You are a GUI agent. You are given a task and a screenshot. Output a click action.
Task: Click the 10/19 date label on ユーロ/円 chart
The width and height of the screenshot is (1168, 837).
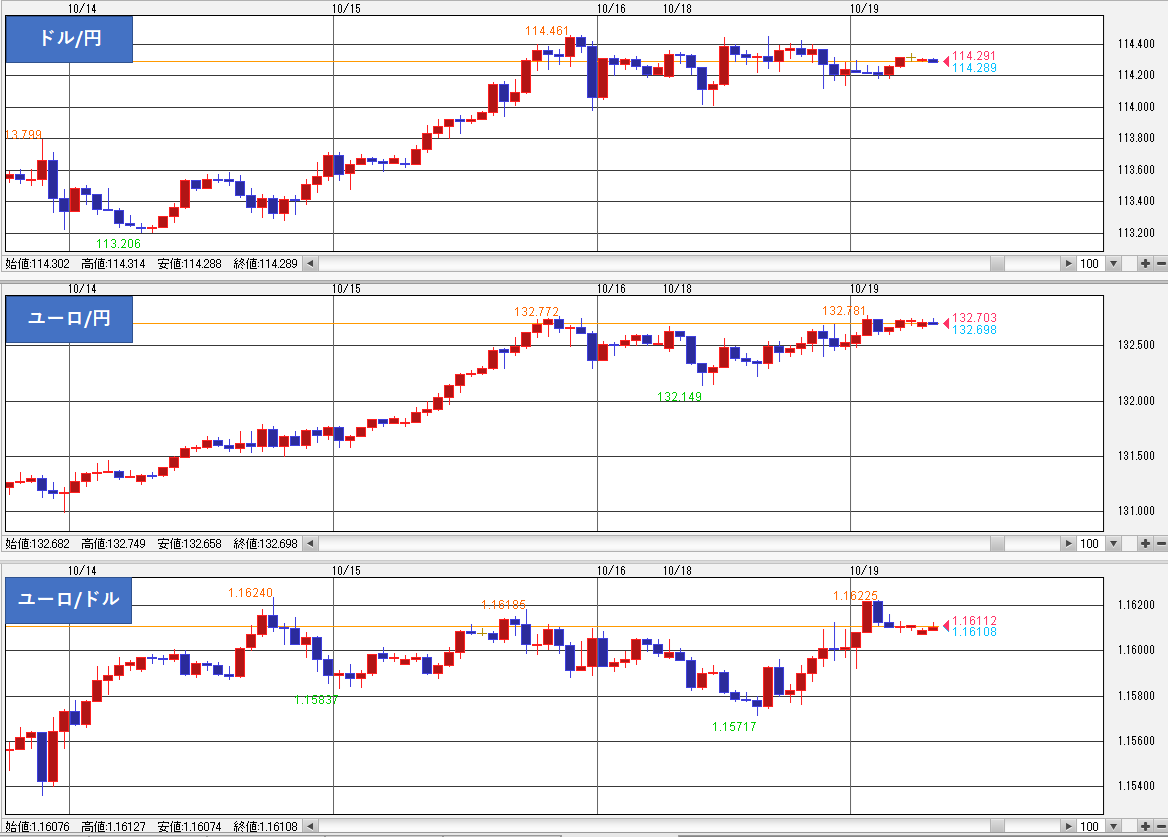(x=864, y=289)
